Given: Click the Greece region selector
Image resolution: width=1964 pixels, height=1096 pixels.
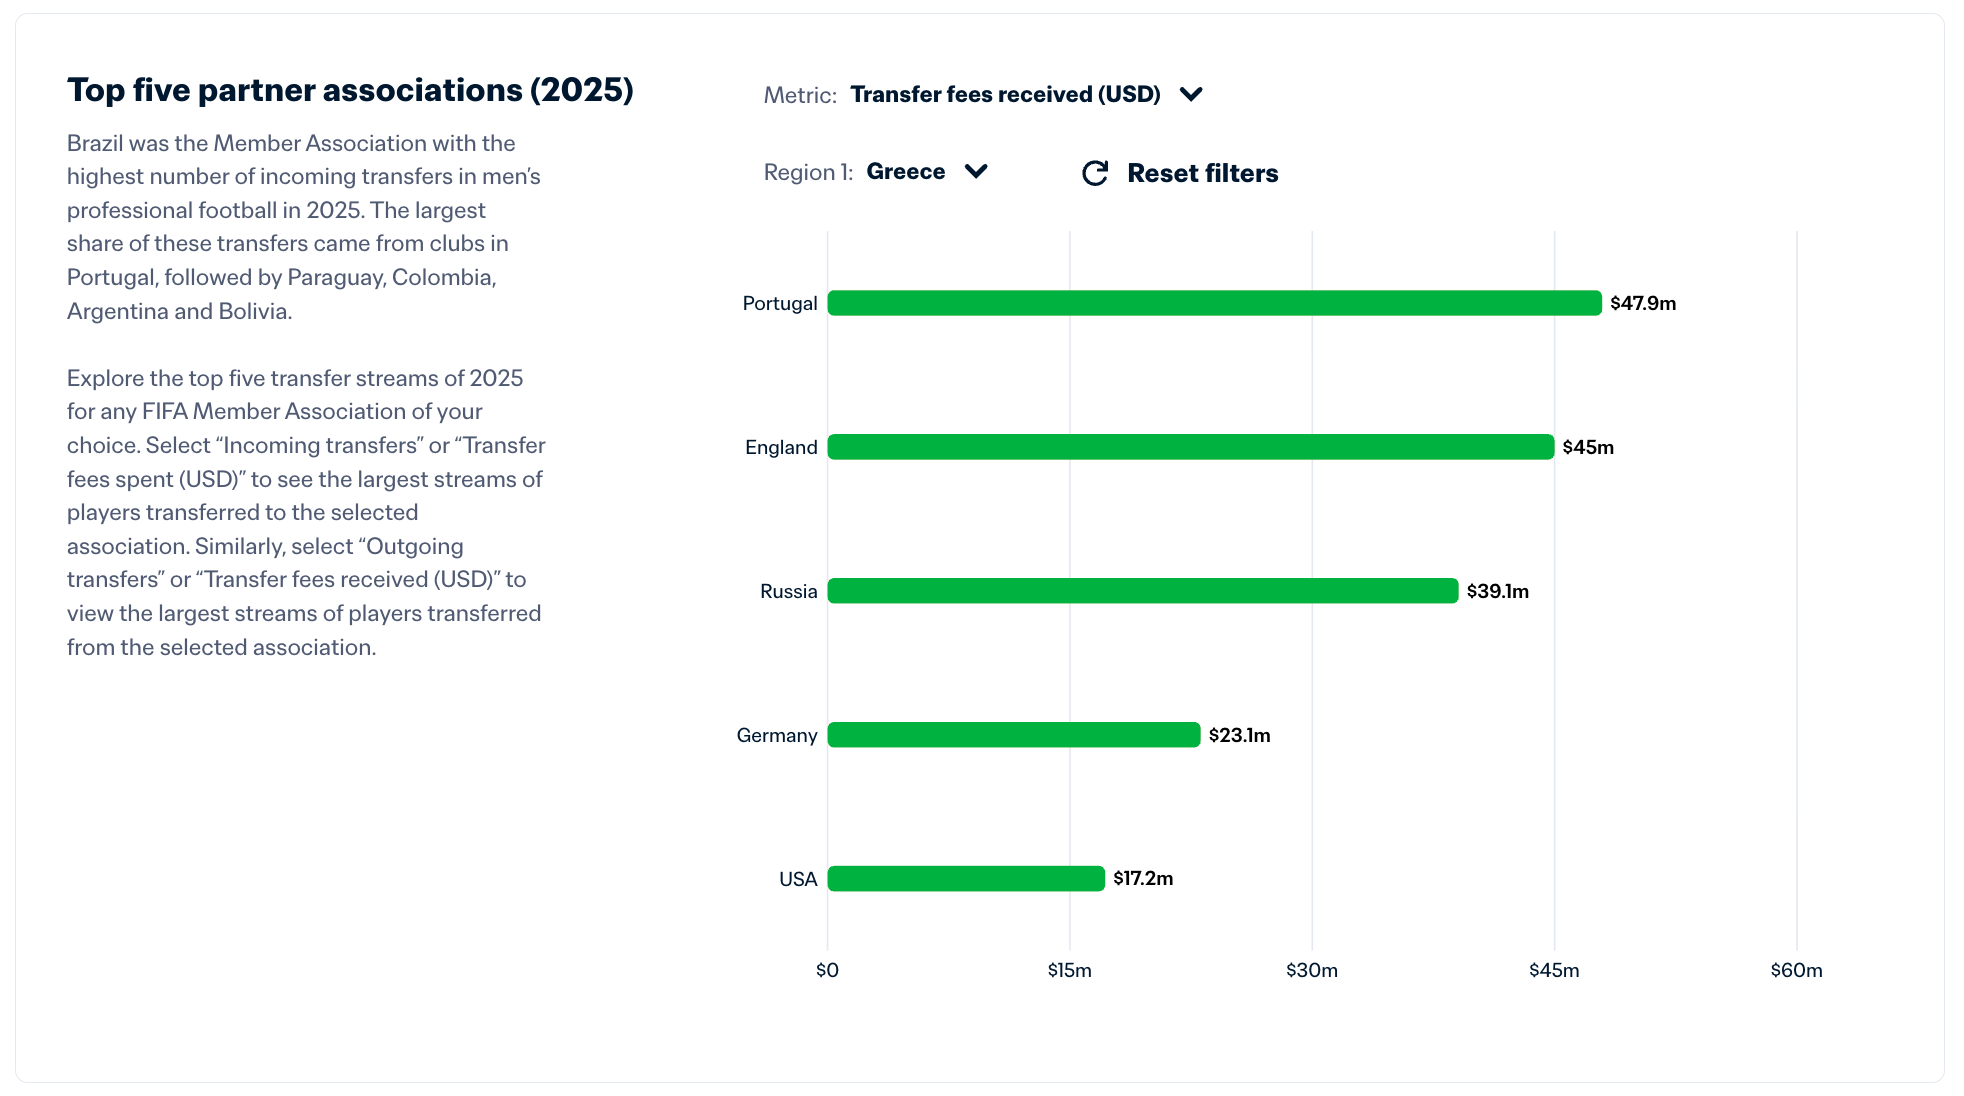Looking at the screenshot, I should point(905,171).
